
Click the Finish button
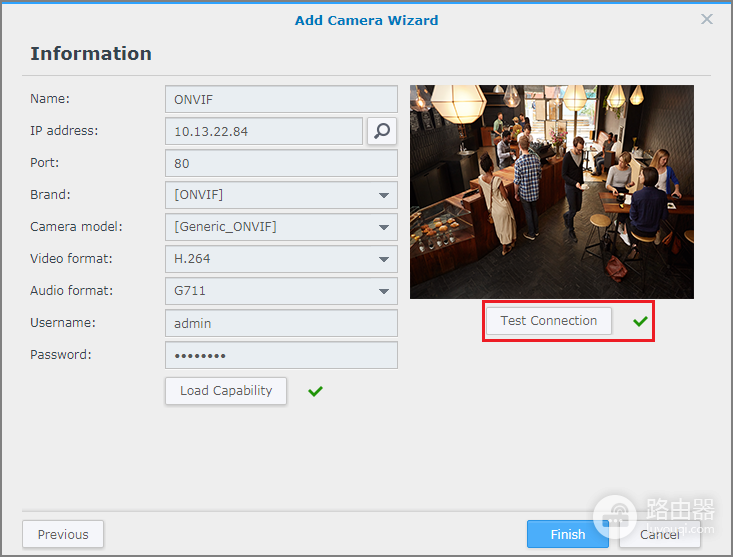[568, 534]
